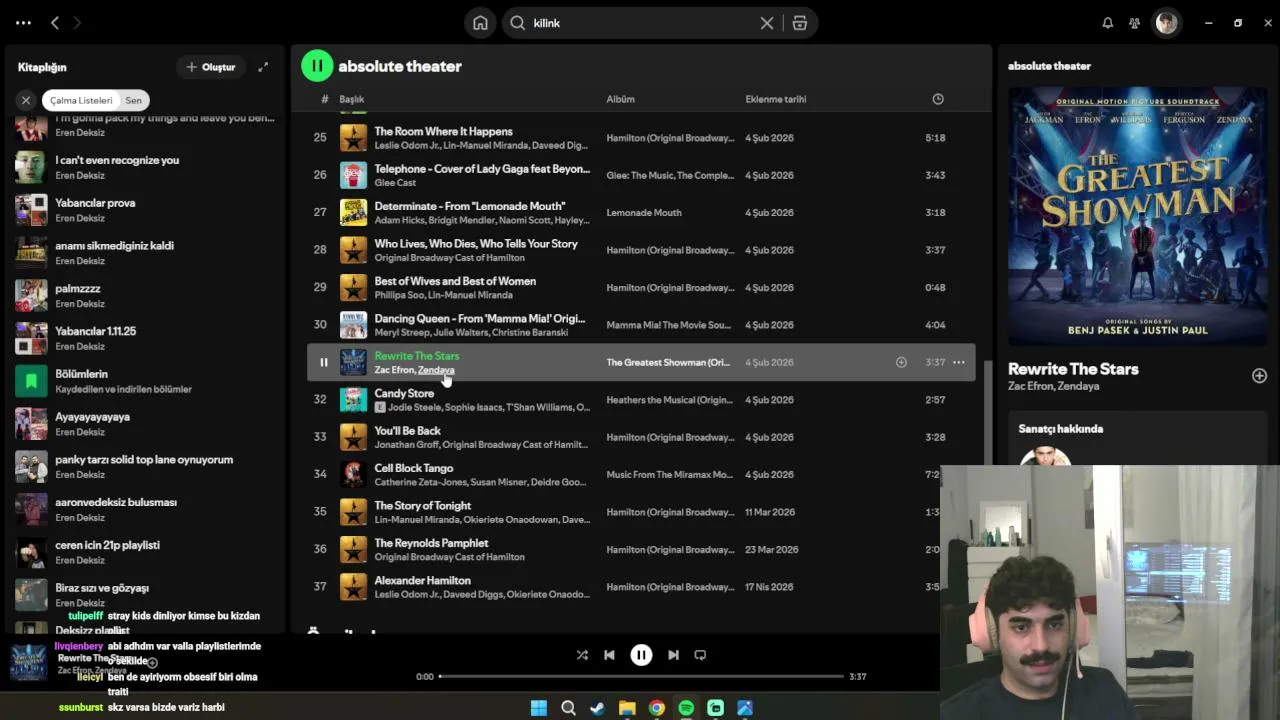Clear the search field text
Image resolution: width=1280 pixels, height=720 pixels.
(x=767, y=23)
